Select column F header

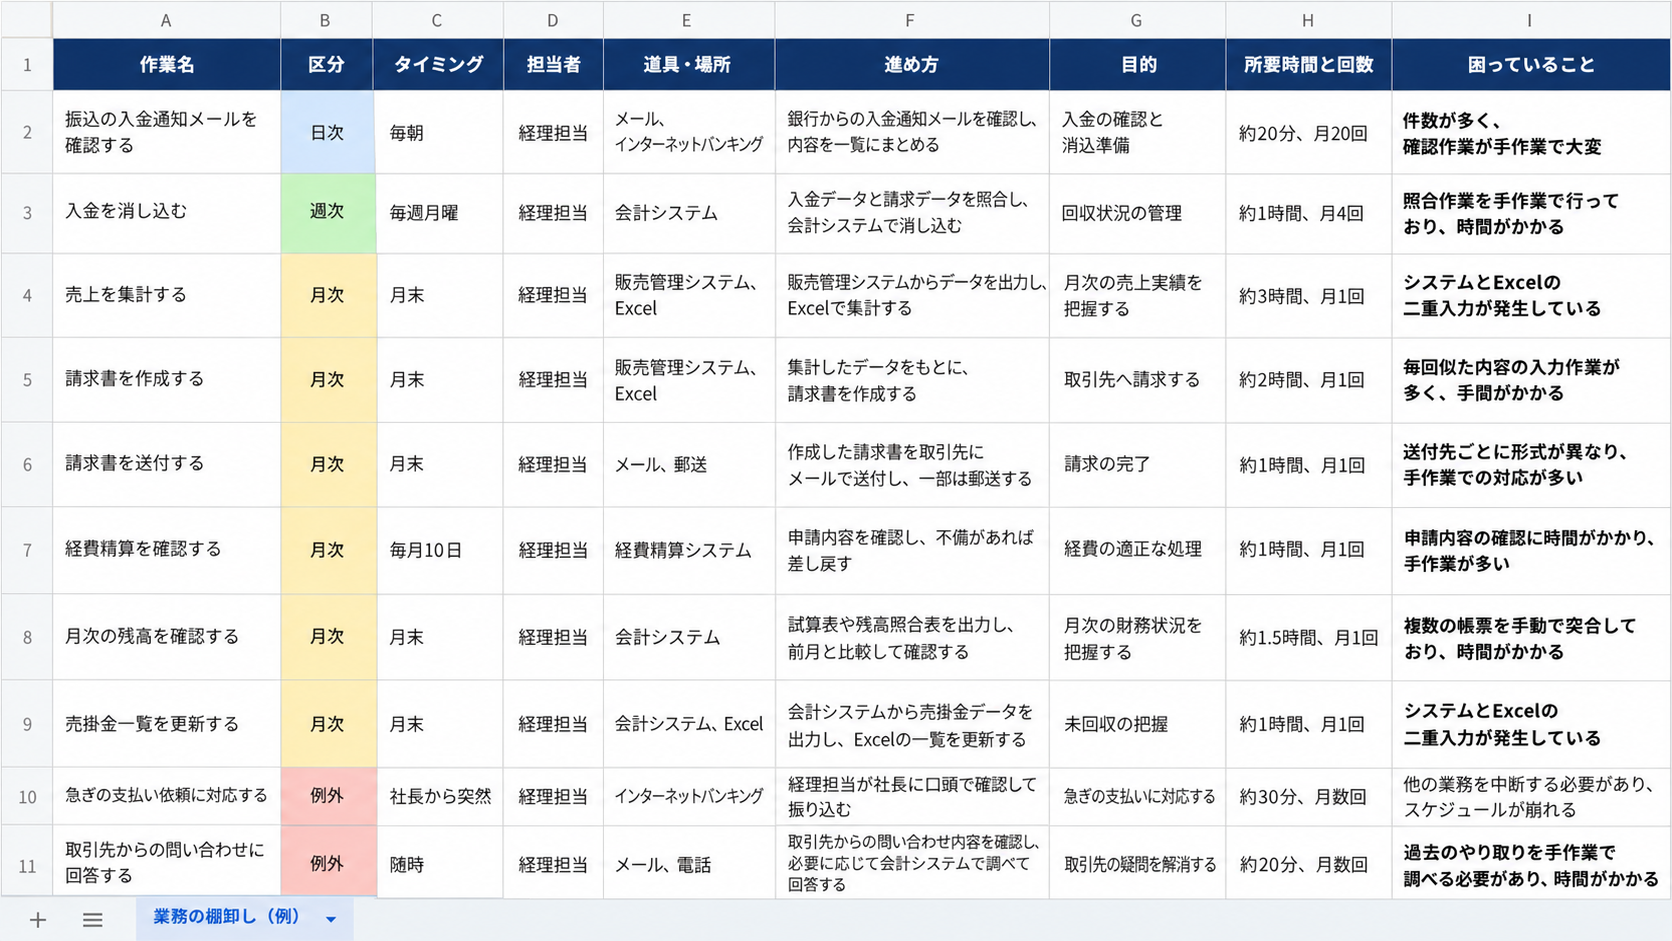911,20
